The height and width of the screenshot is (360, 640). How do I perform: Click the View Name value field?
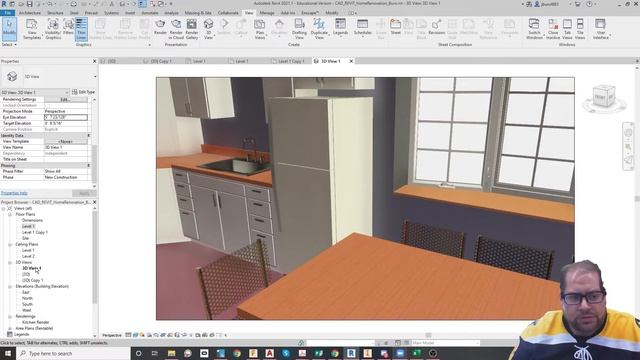click(66, 147)
